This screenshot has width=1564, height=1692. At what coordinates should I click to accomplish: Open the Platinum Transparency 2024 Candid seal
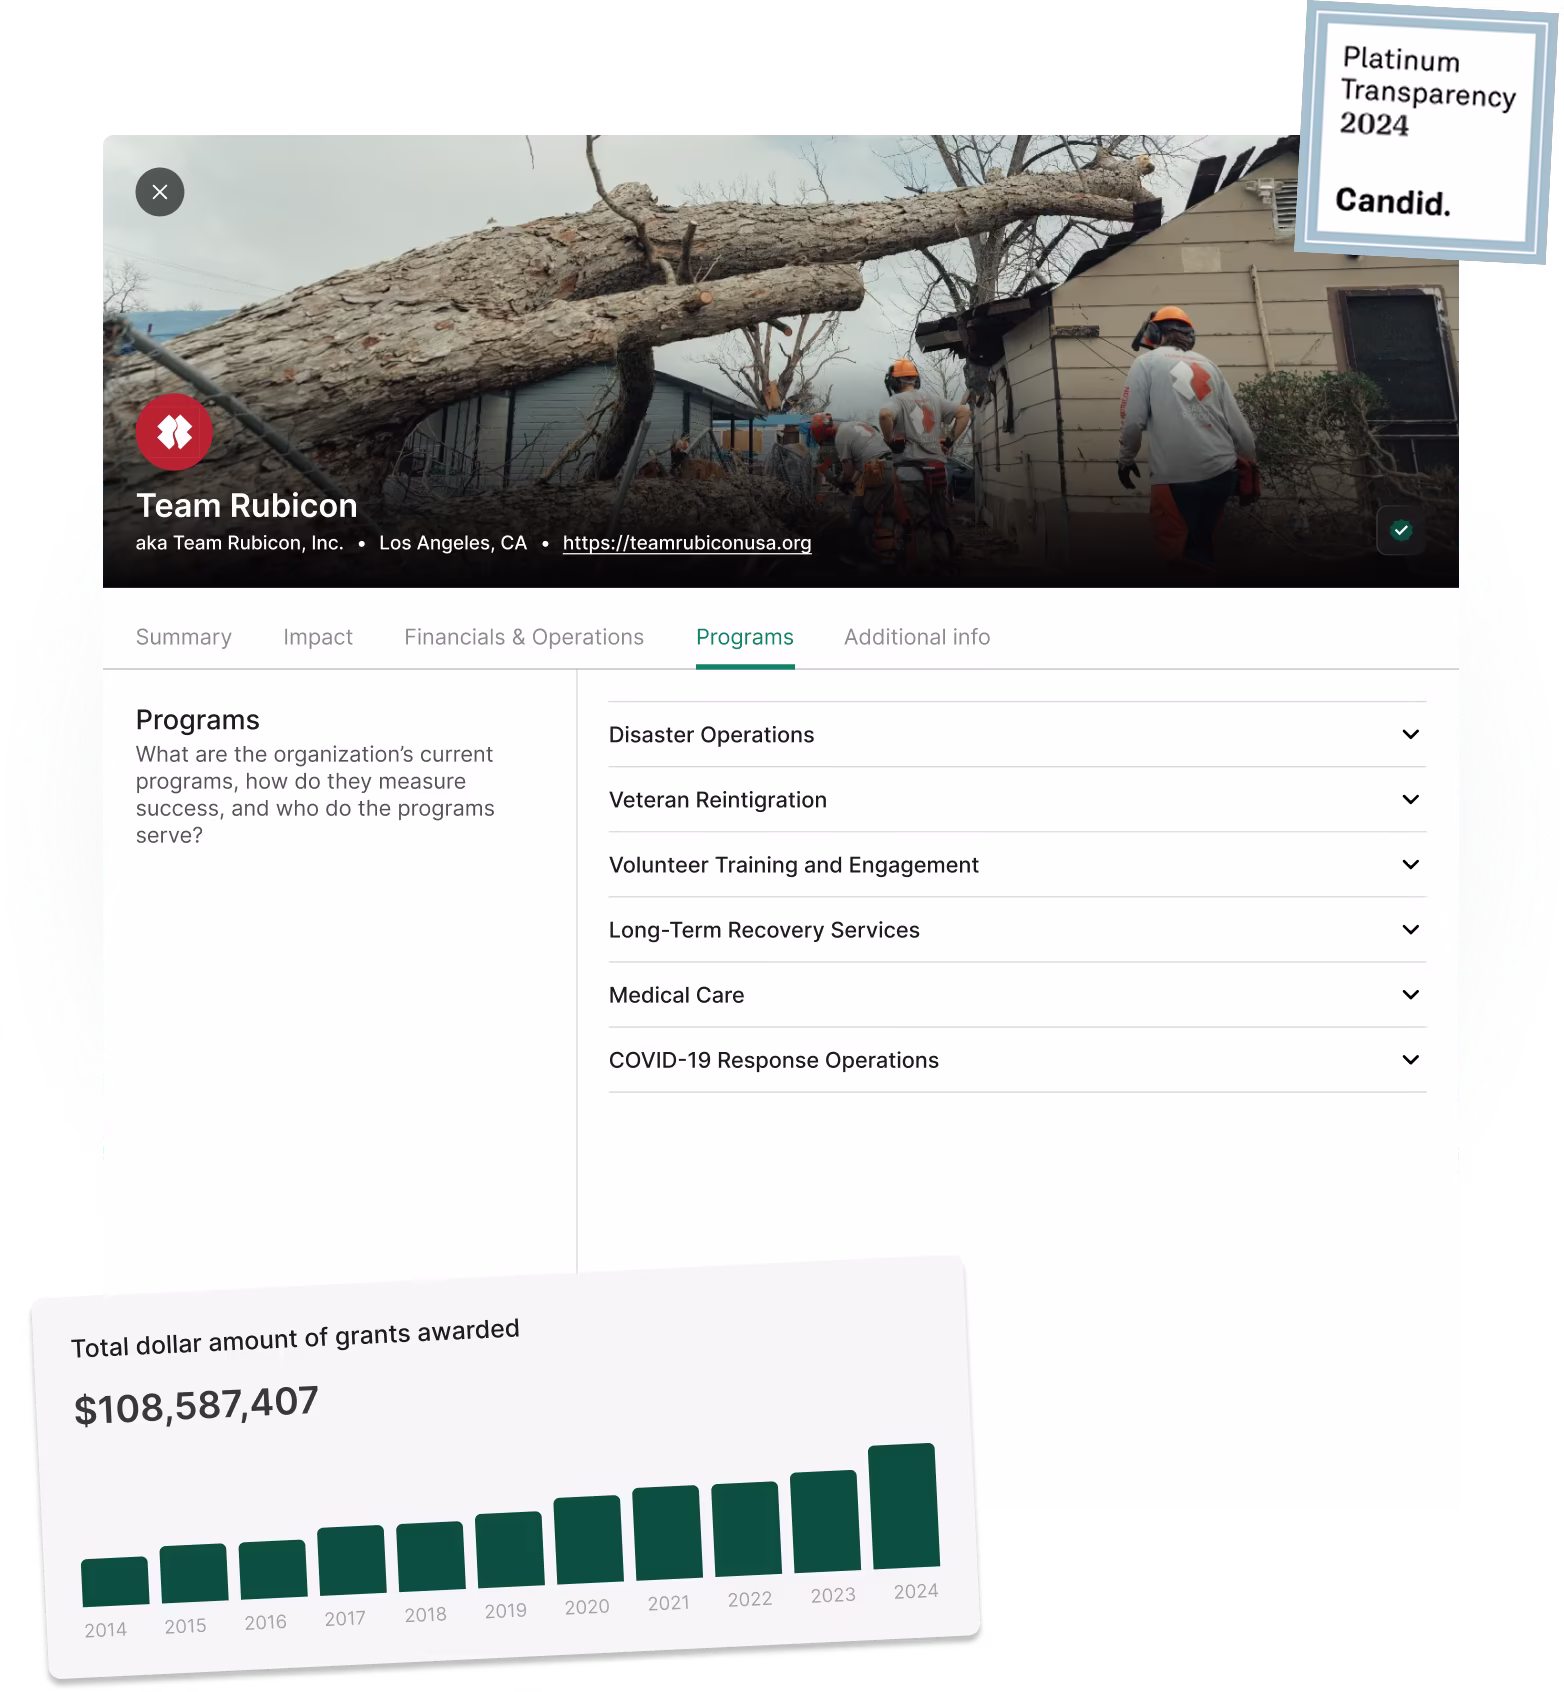point(1428,132)
